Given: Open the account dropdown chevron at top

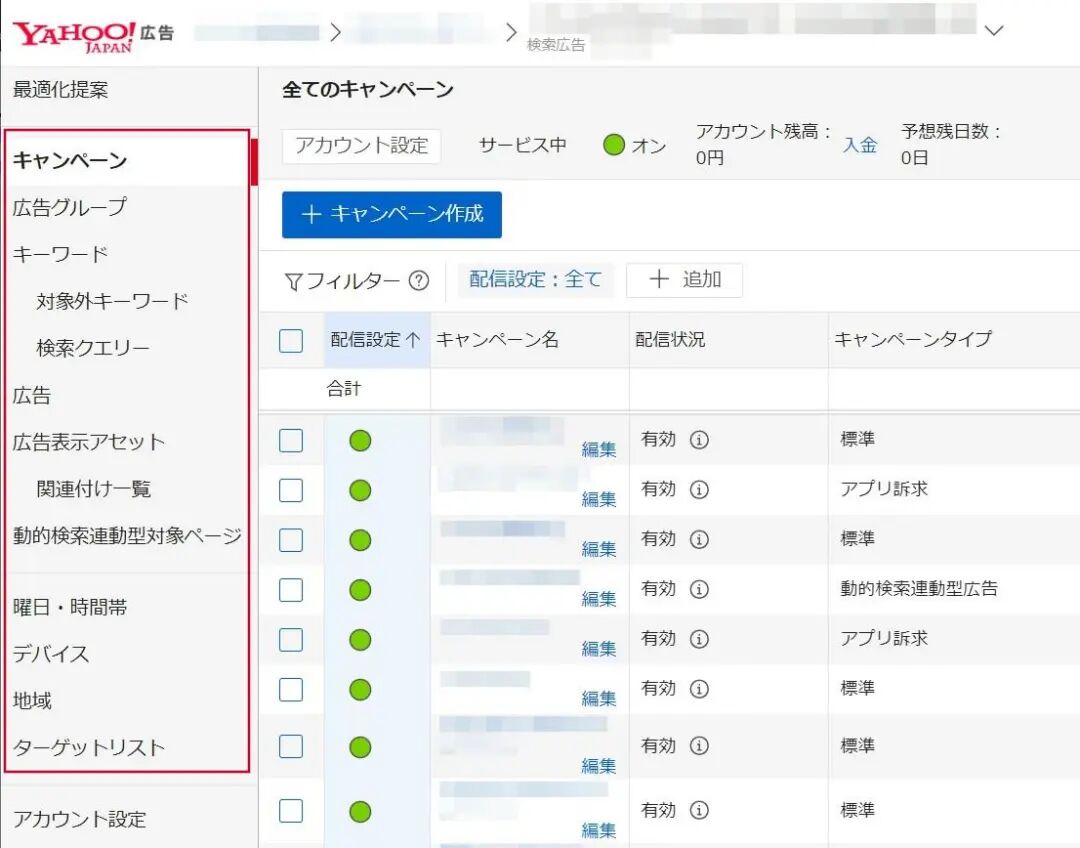Looking at the screenshot, I should pyautogui.click(x=993, y=31).
